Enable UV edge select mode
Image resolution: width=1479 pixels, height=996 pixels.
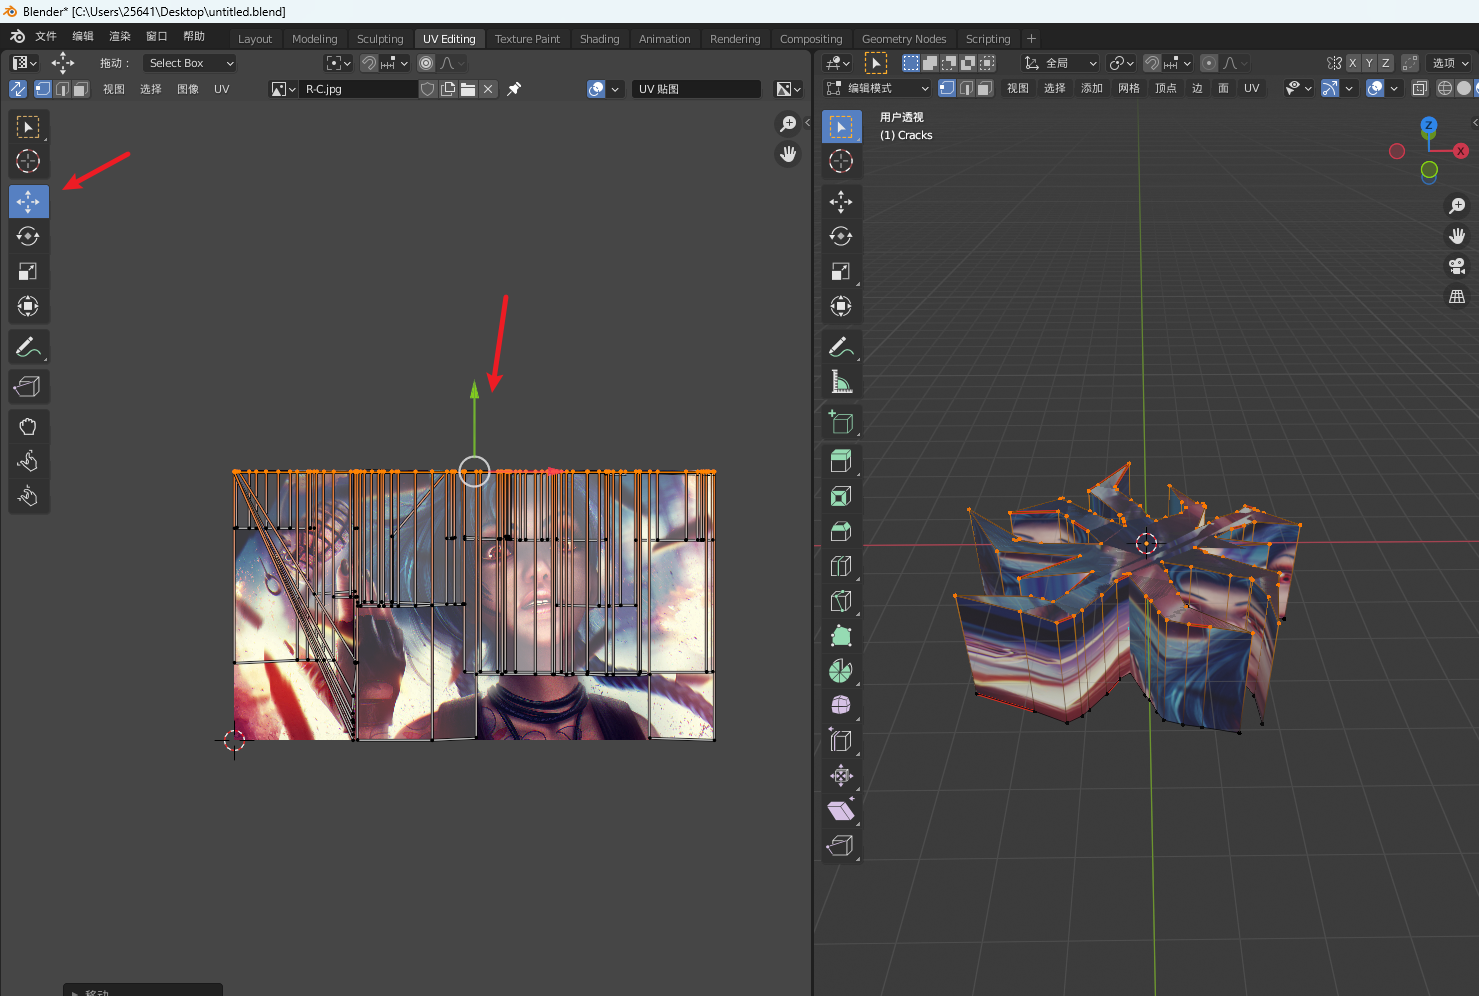tap(62, 89)
